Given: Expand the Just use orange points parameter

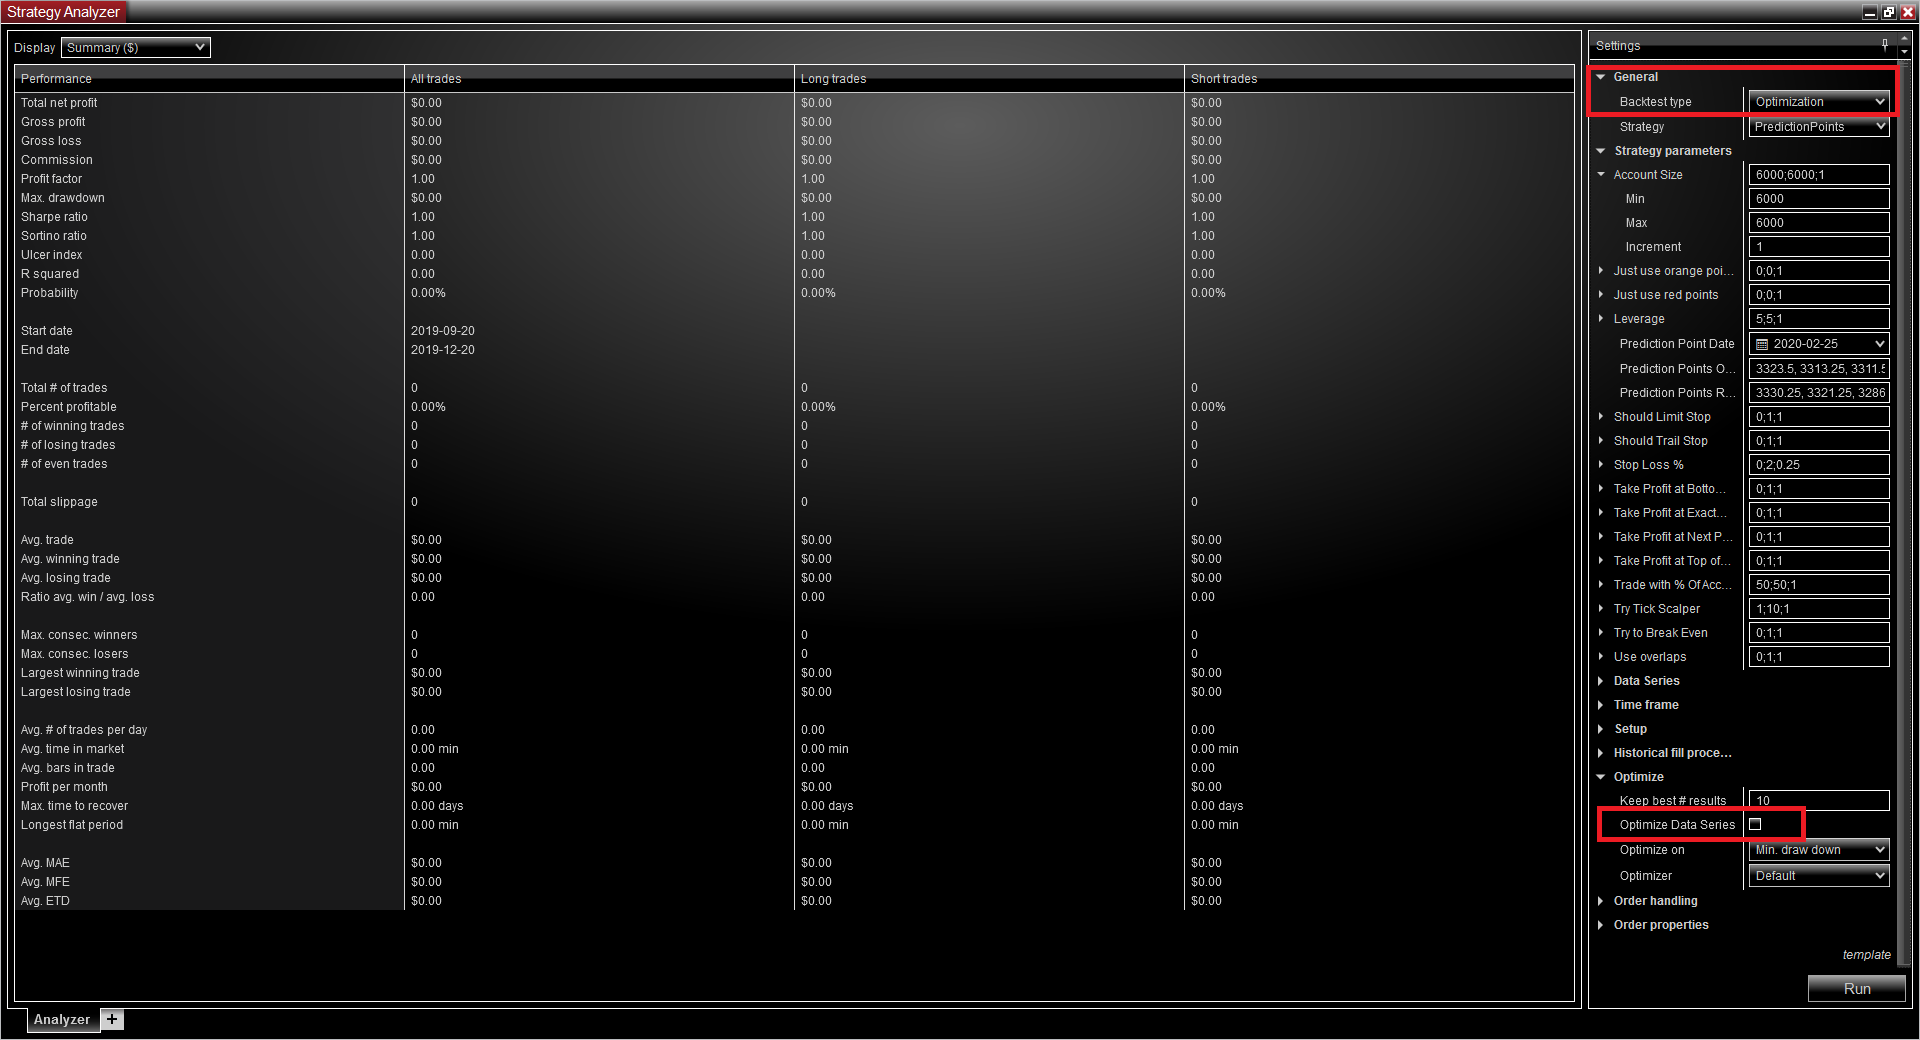Looking at the screenshot, I should [1601, 271].
